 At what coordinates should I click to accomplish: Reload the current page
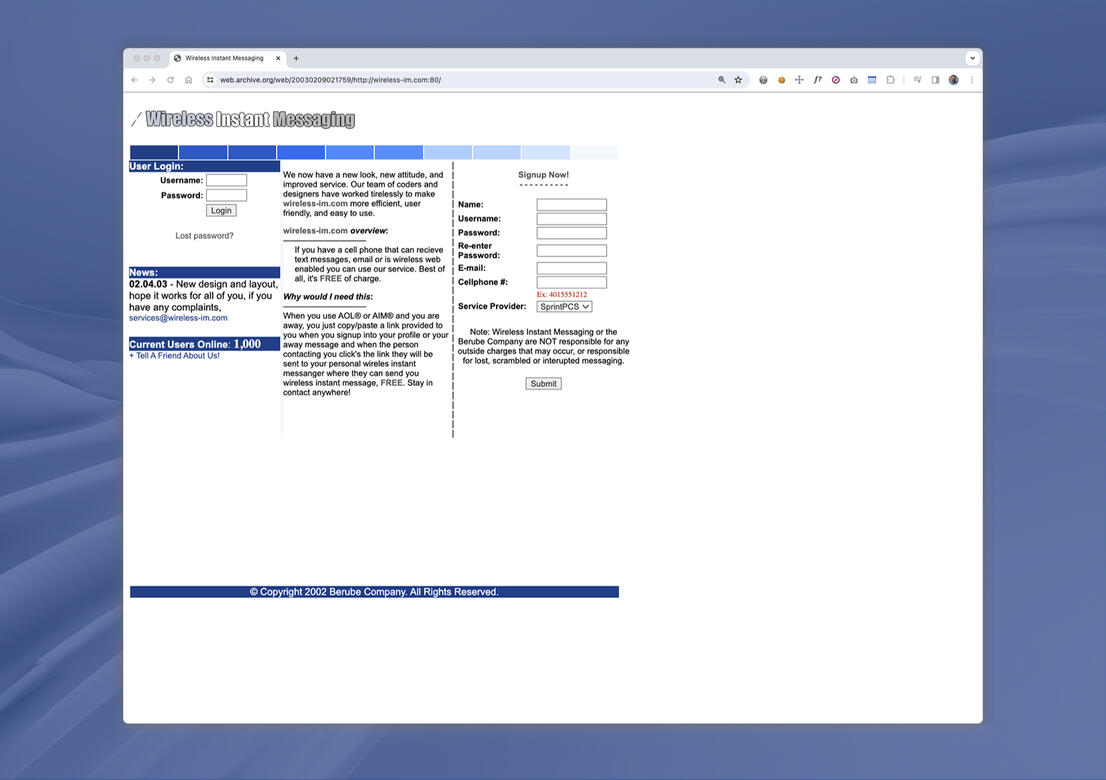coord(170,80)
